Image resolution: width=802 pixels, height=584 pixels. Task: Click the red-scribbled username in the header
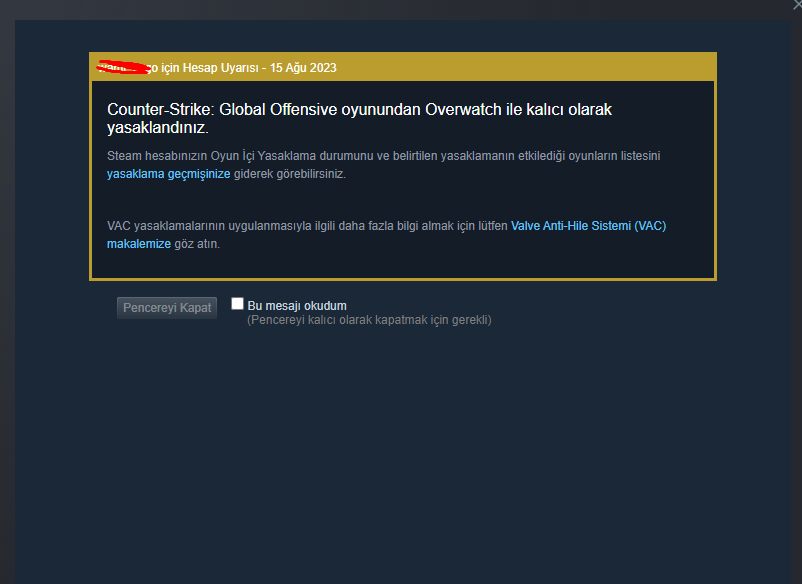(124, 68)
